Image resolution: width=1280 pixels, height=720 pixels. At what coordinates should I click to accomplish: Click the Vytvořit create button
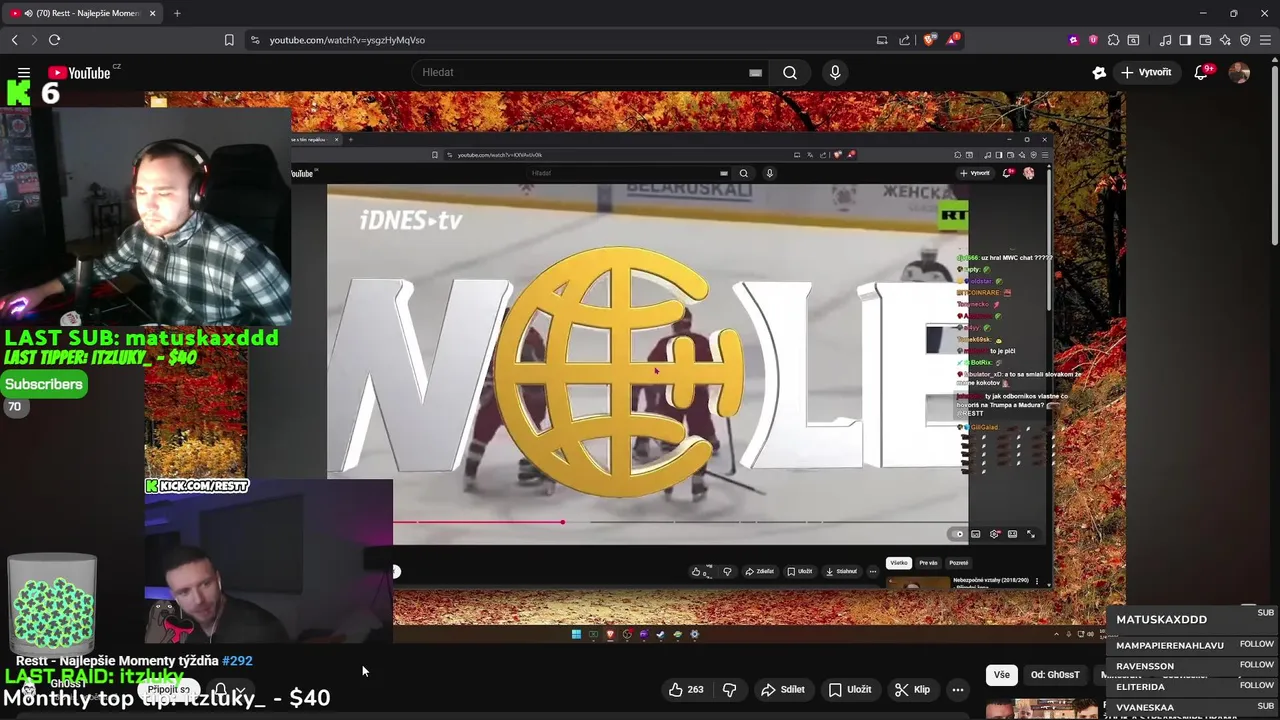[x=1146, y=72]
